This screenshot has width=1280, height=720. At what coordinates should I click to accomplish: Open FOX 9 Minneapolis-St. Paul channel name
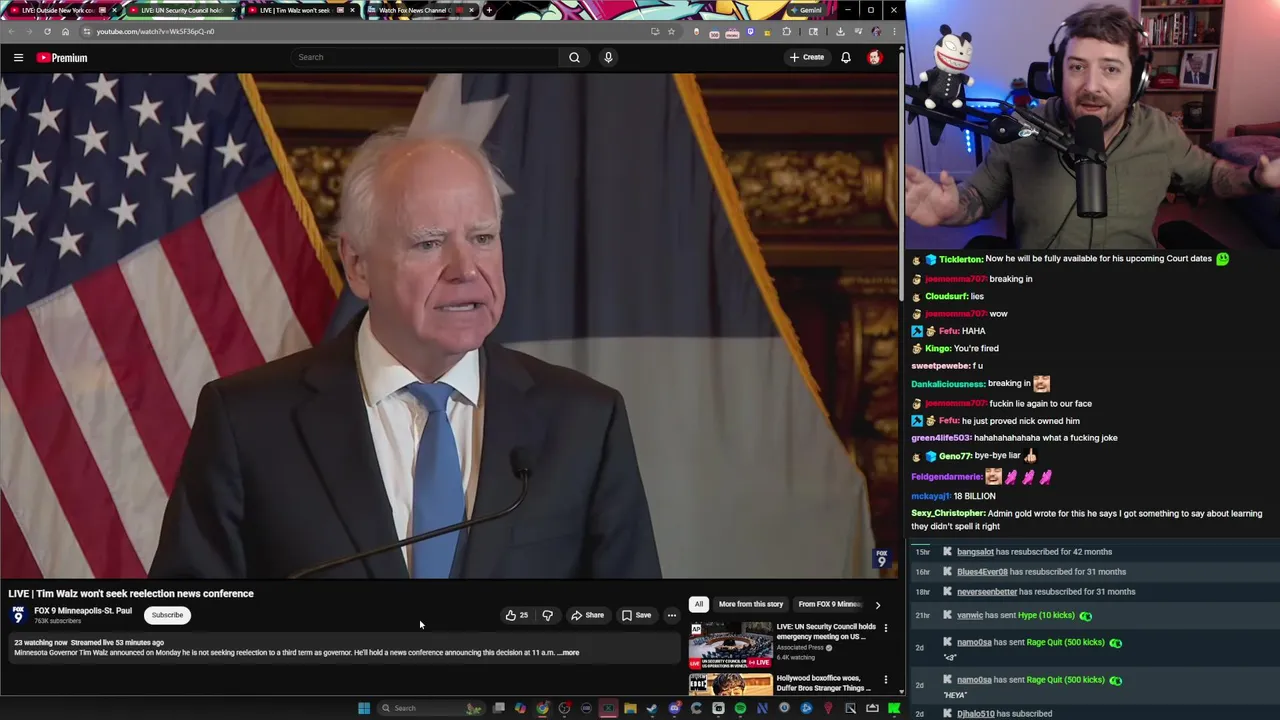pyautogui.click(x=83, y=611)
